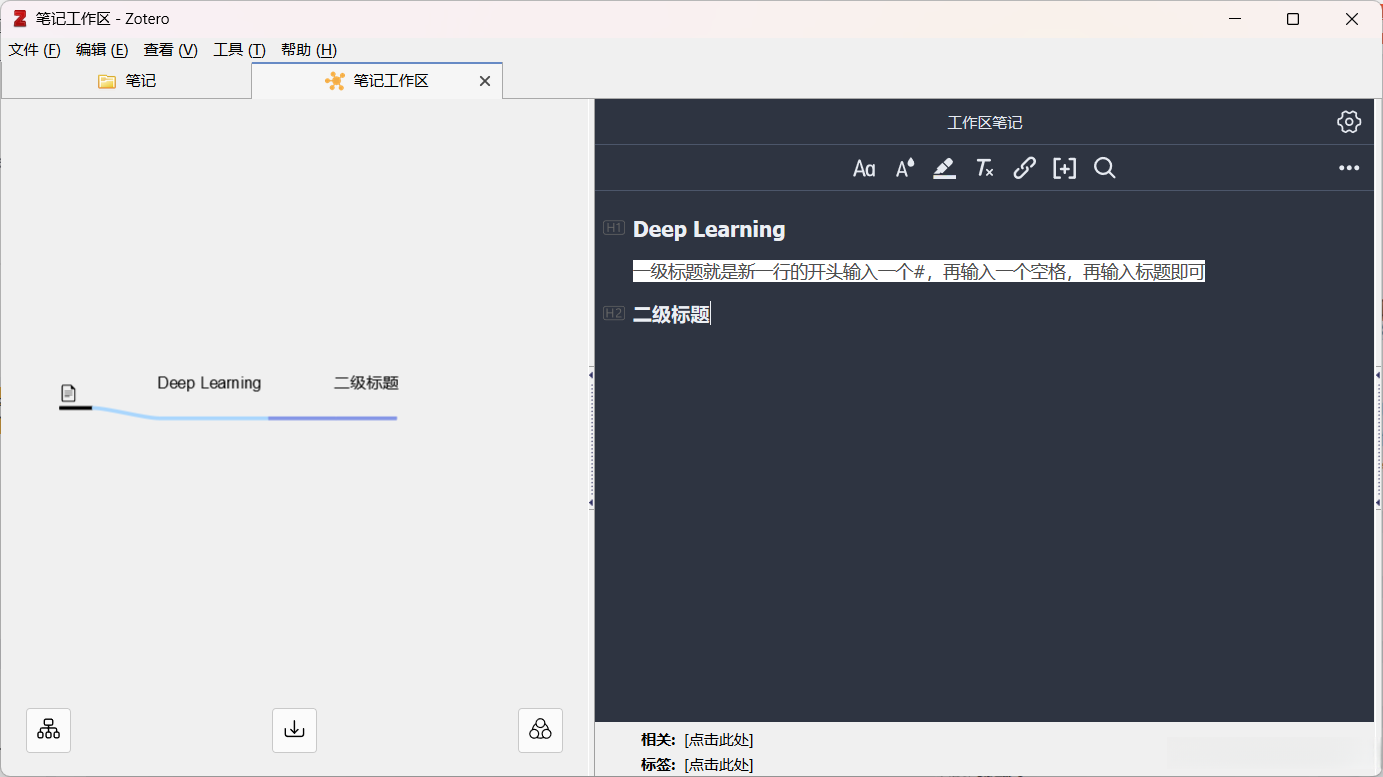The height and width of the screenshot is (777, 1383).
Task: Open search in the note editor
Action: [x=1104, y=168]
